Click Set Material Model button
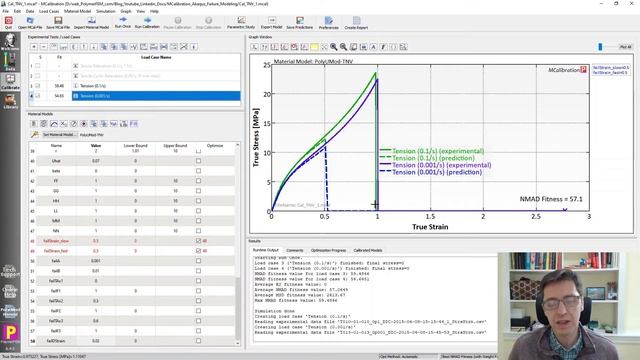Image resolution: width=640 pixels, height=360 pixels. tap(60, 134)
